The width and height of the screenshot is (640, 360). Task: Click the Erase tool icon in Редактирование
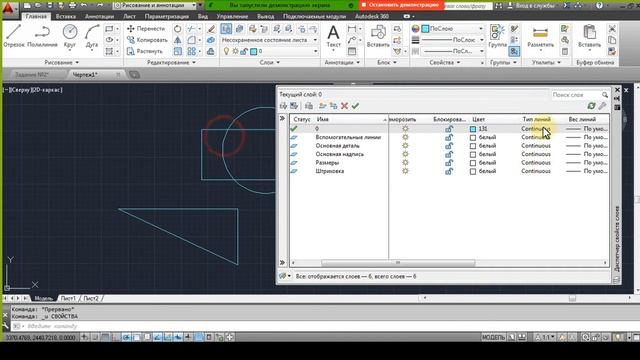[x=211, y=29]
